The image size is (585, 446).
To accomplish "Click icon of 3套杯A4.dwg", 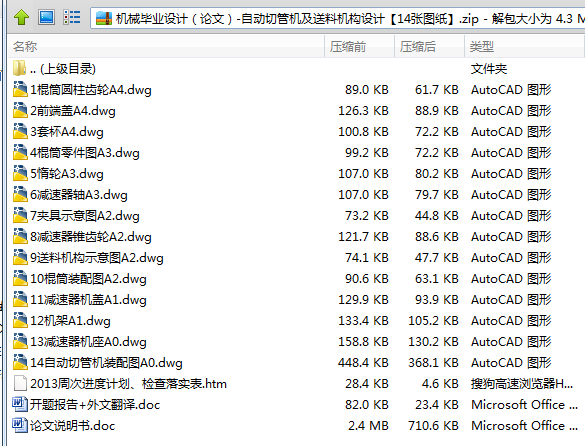I will click(x=20, y=131).
